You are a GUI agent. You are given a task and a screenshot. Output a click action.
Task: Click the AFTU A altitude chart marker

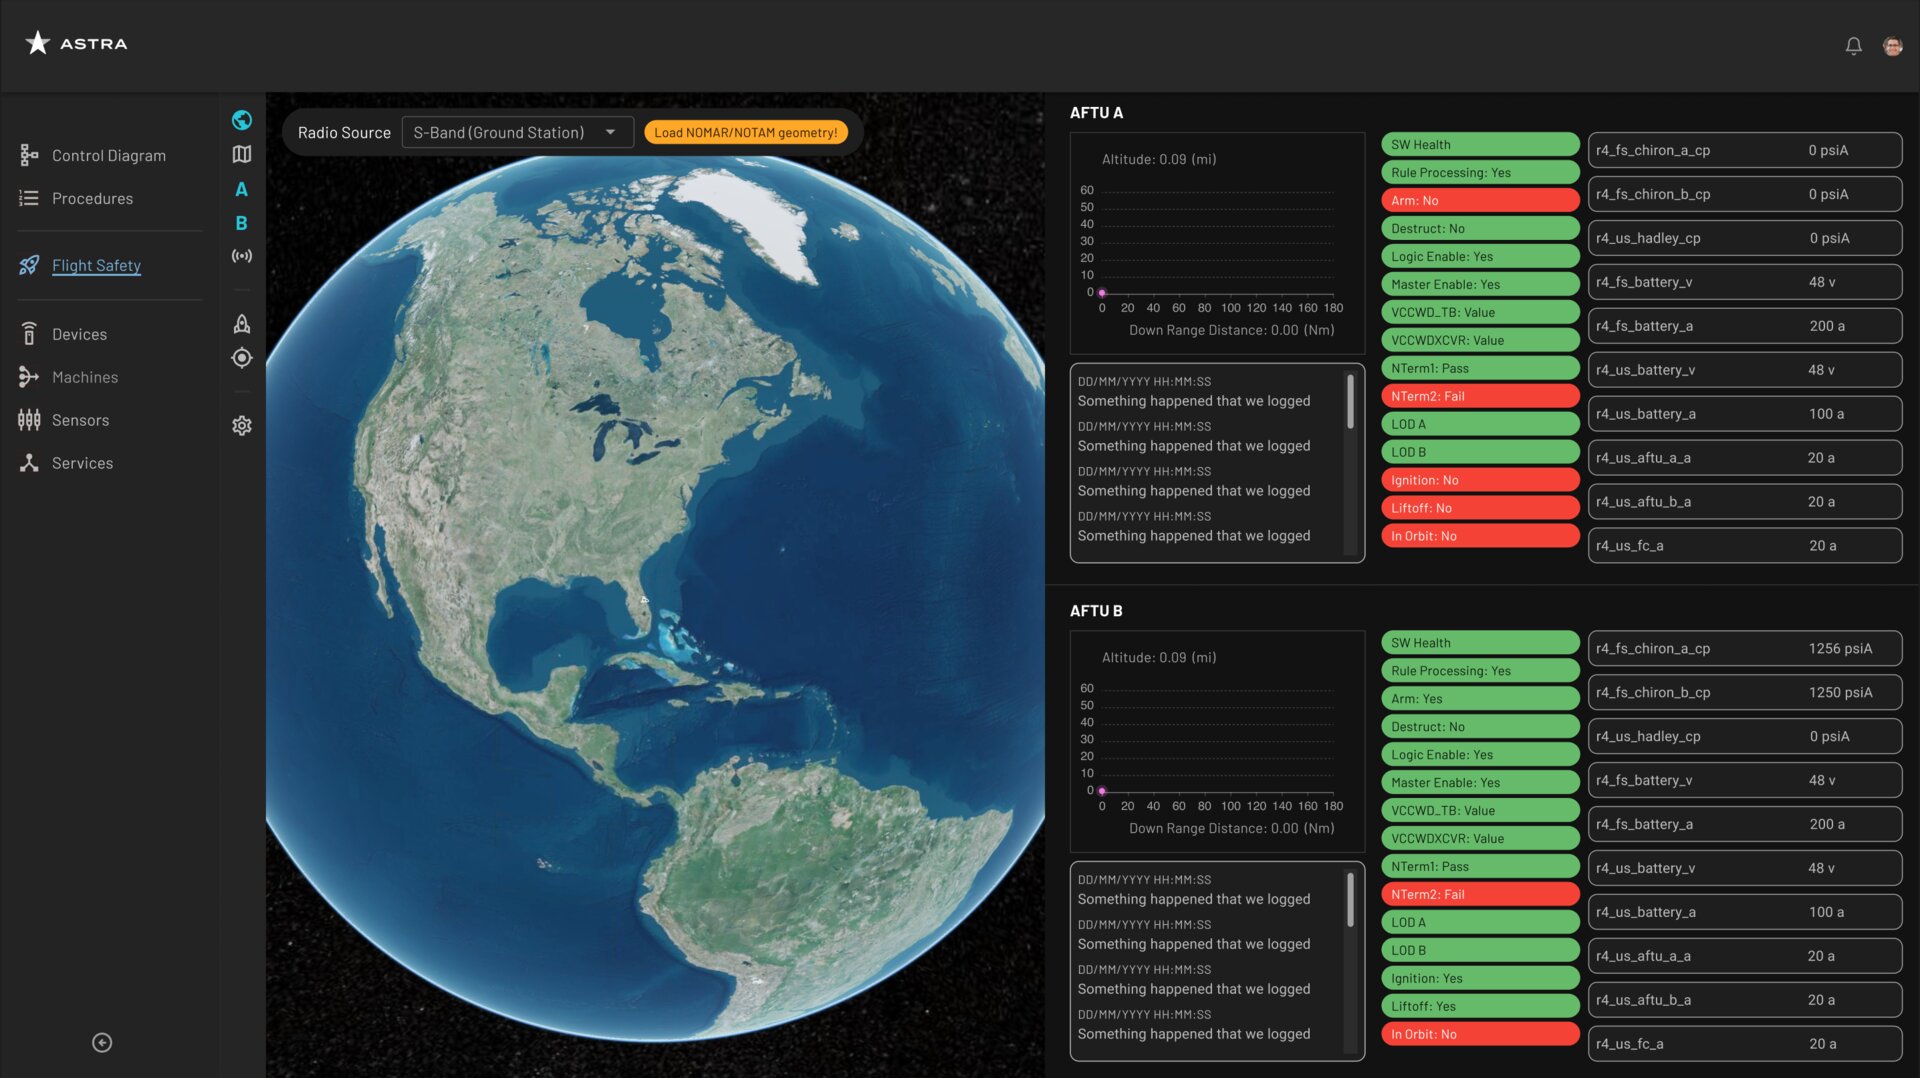1102,293
